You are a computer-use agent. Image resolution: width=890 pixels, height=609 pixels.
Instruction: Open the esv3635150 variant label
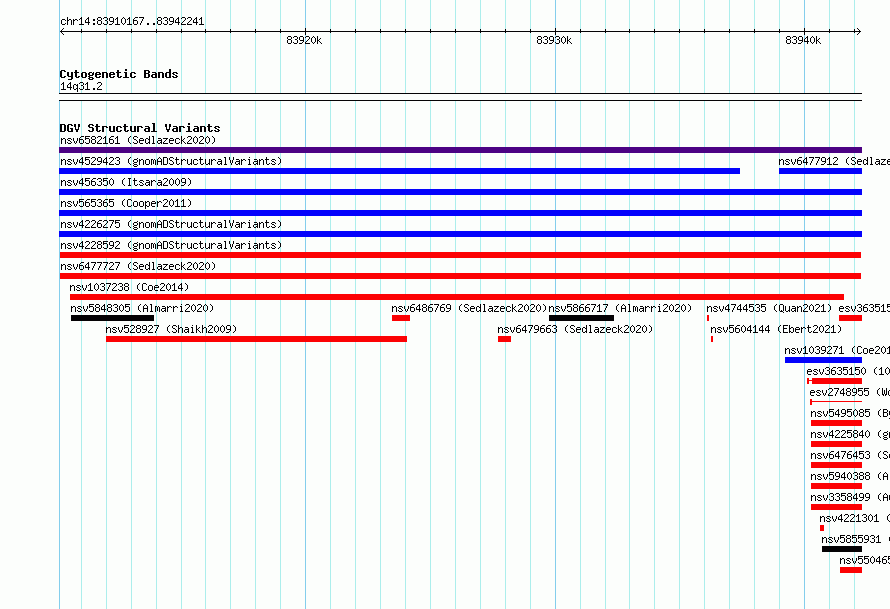848,371
